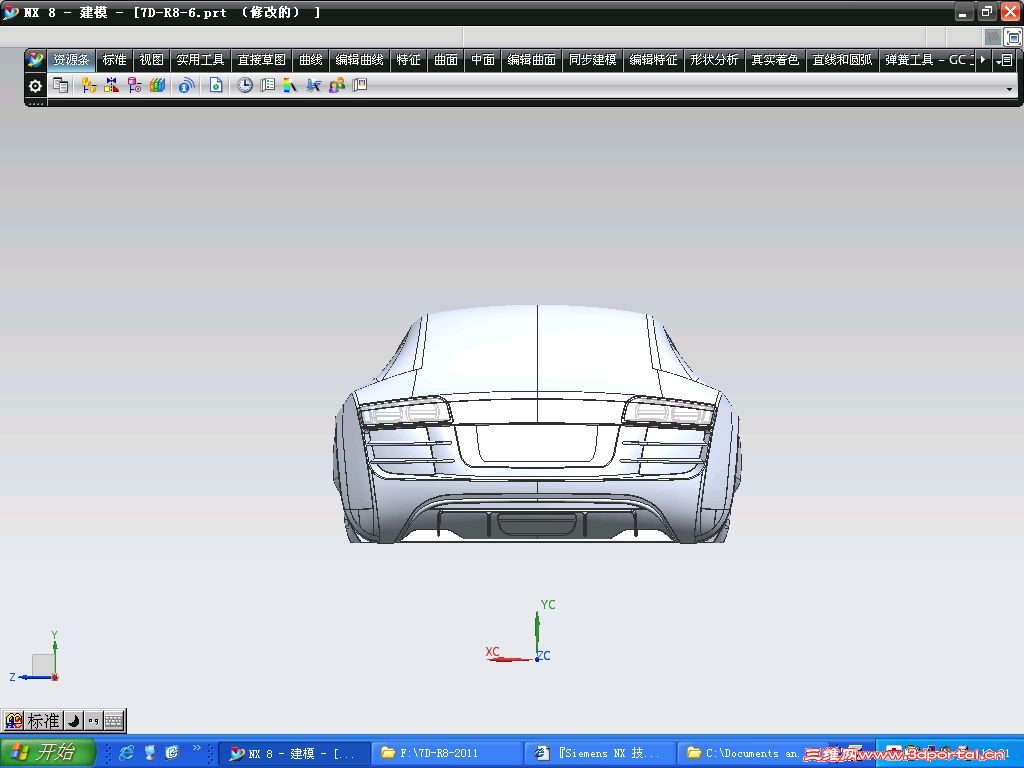Open the Windows 开始 start button
1024x768 pixels.
tap(47, 752)
